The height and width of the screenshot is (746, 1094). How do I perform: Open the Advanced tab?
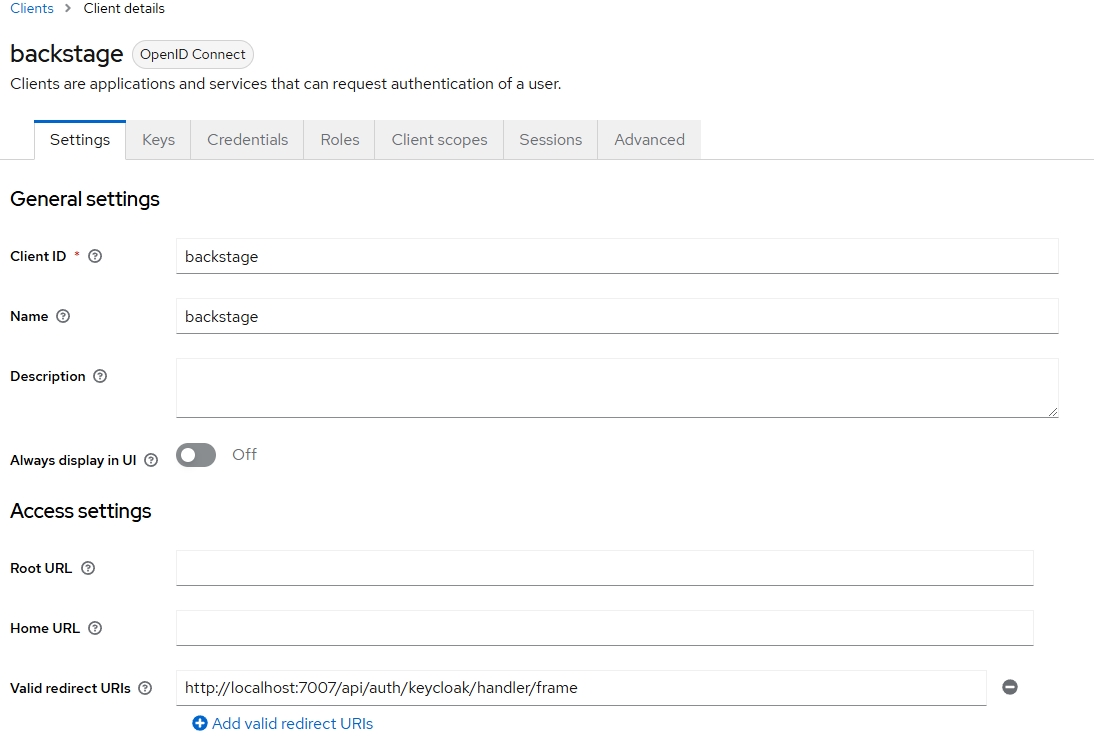click(650, 140)
